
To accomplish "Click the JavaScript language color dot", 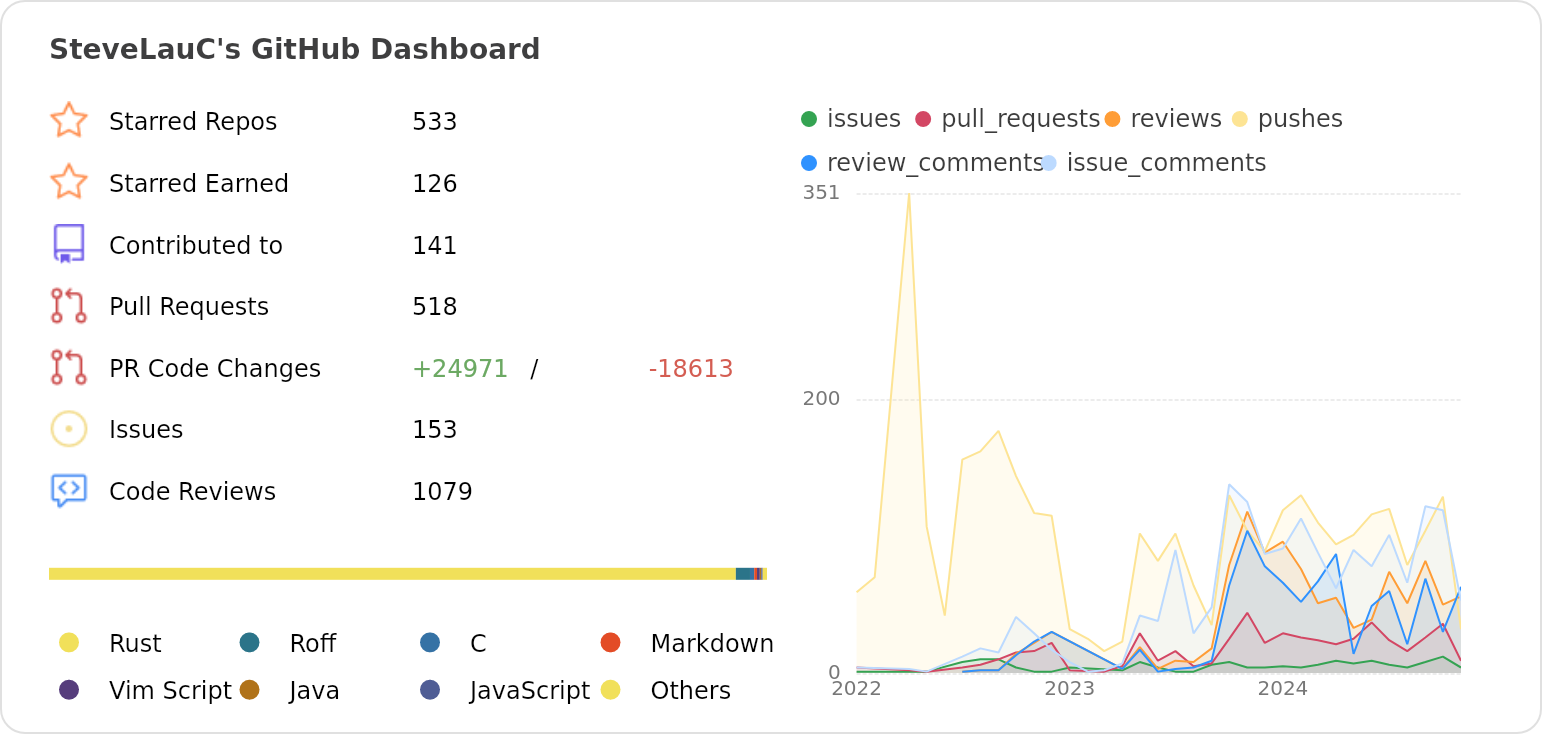I will [430, 689].
